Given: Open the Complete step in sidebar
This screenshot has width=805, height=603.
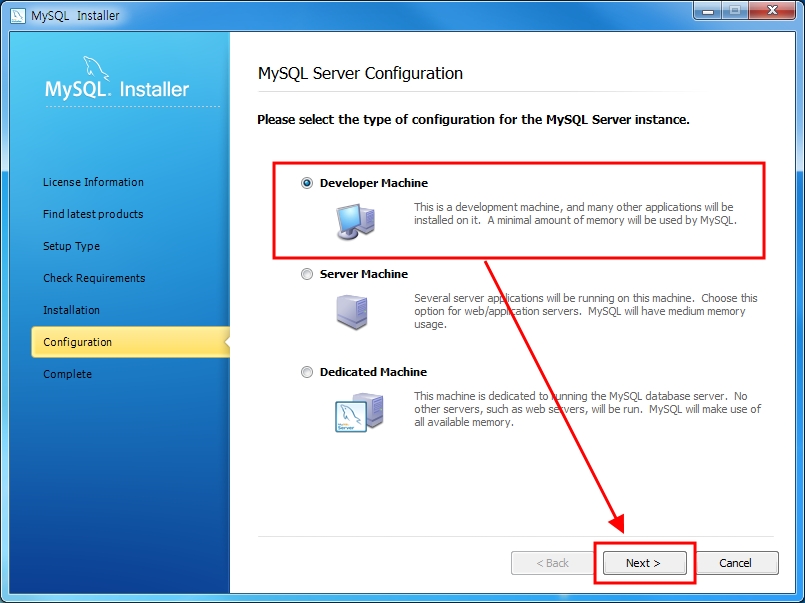Looking at the screenshot, I should click(x=67, y=374).
